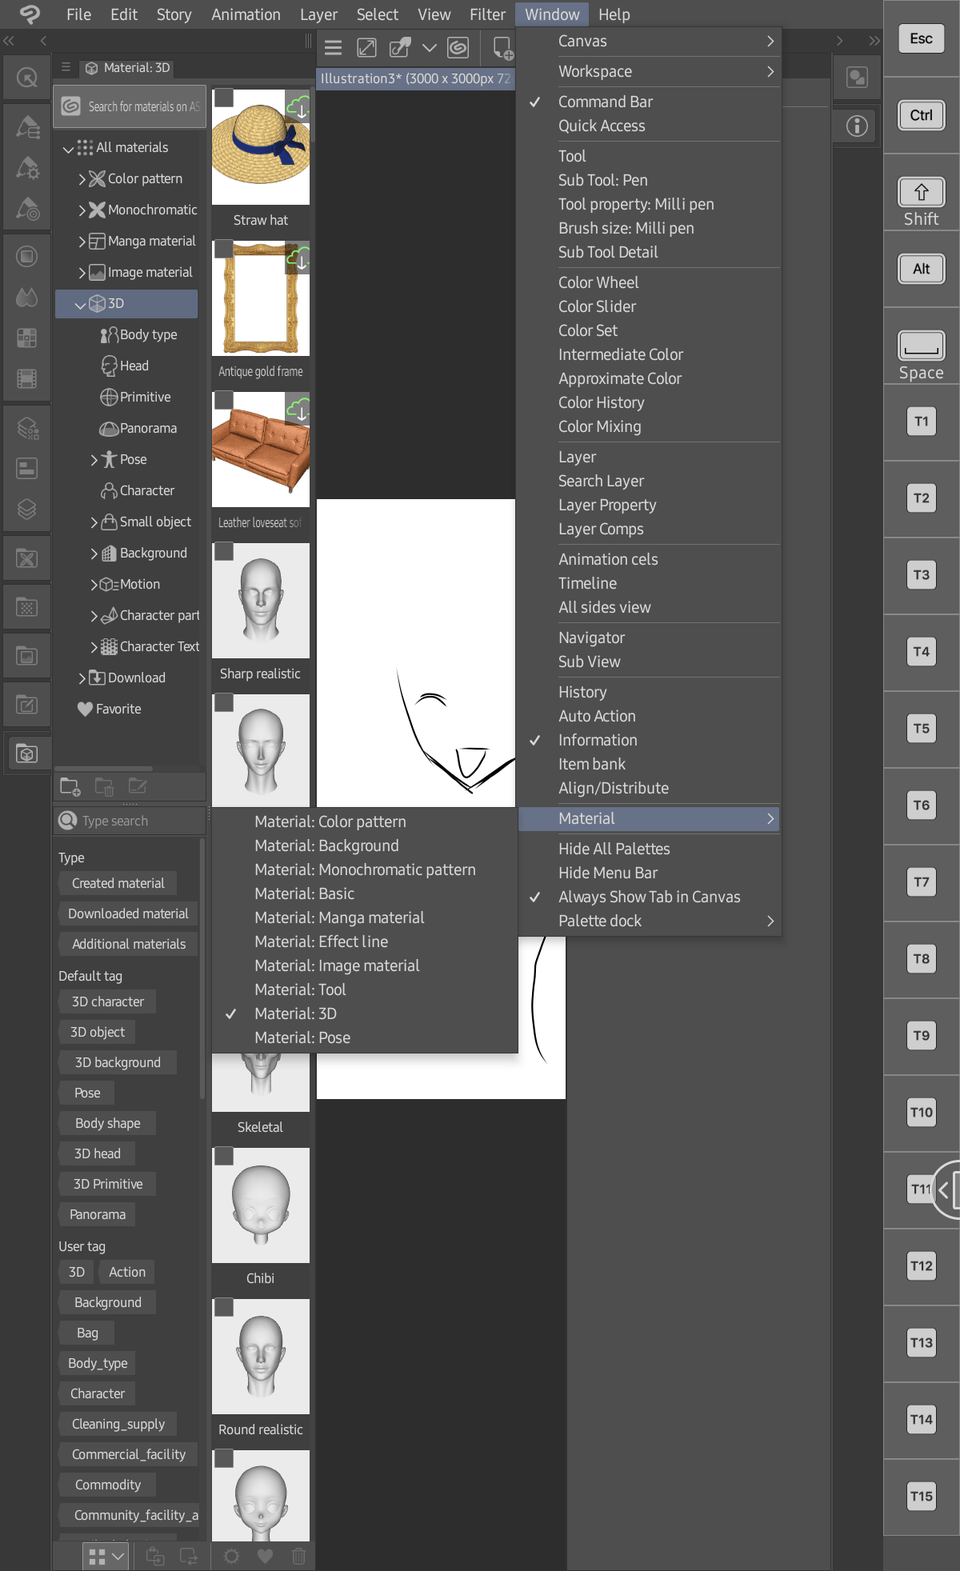Toggle Always Show Tab in Canvas option

[x=649, y=897]
